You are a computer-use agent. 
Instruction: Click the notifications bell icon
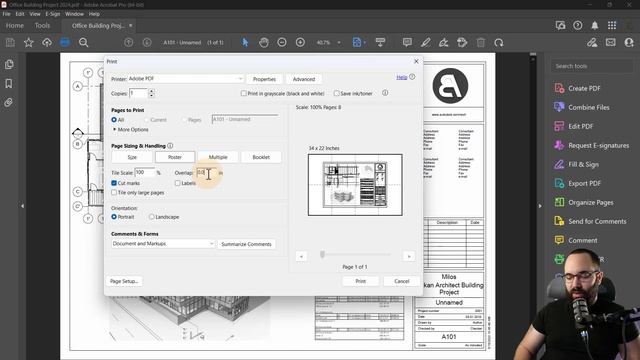click(595, 25)
